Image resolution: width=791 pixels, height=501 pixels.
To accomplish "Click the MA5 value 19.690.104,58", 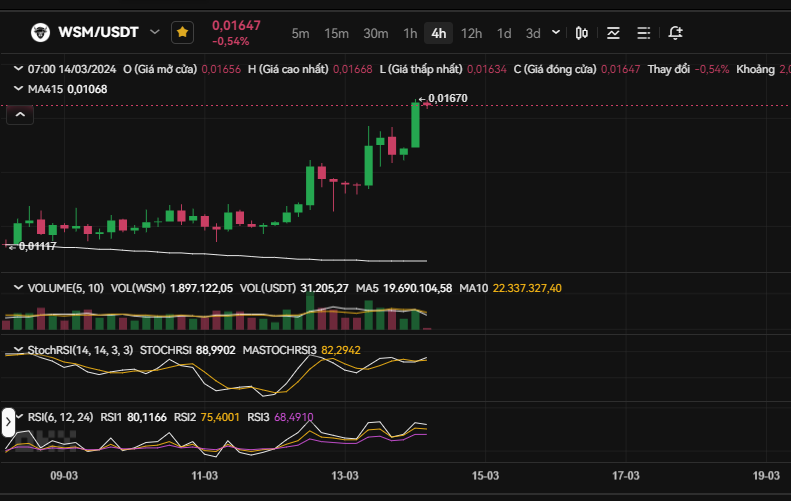I will [417, 288].
